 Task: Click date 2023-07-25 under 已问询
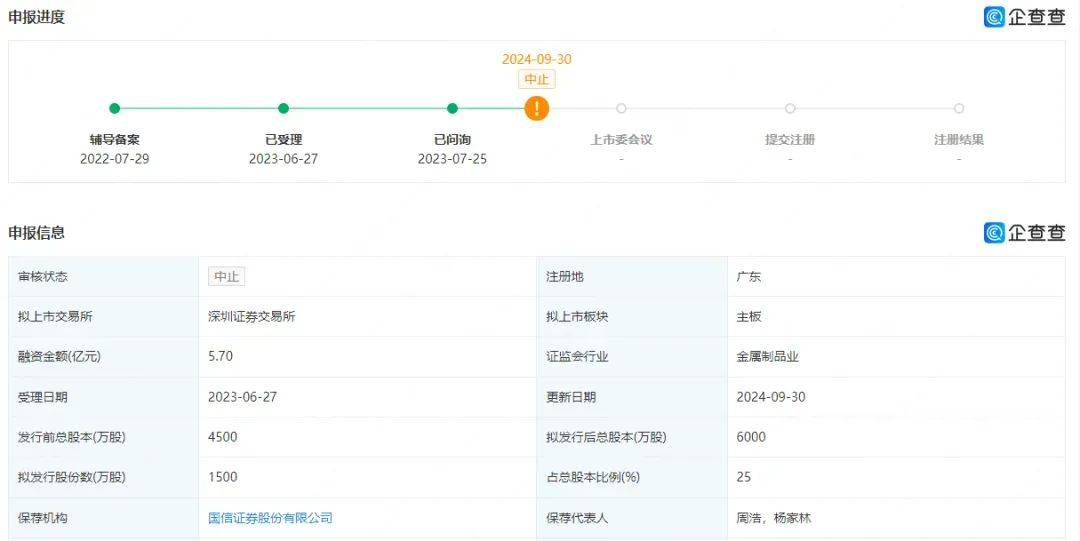click(x=453, y=159)
